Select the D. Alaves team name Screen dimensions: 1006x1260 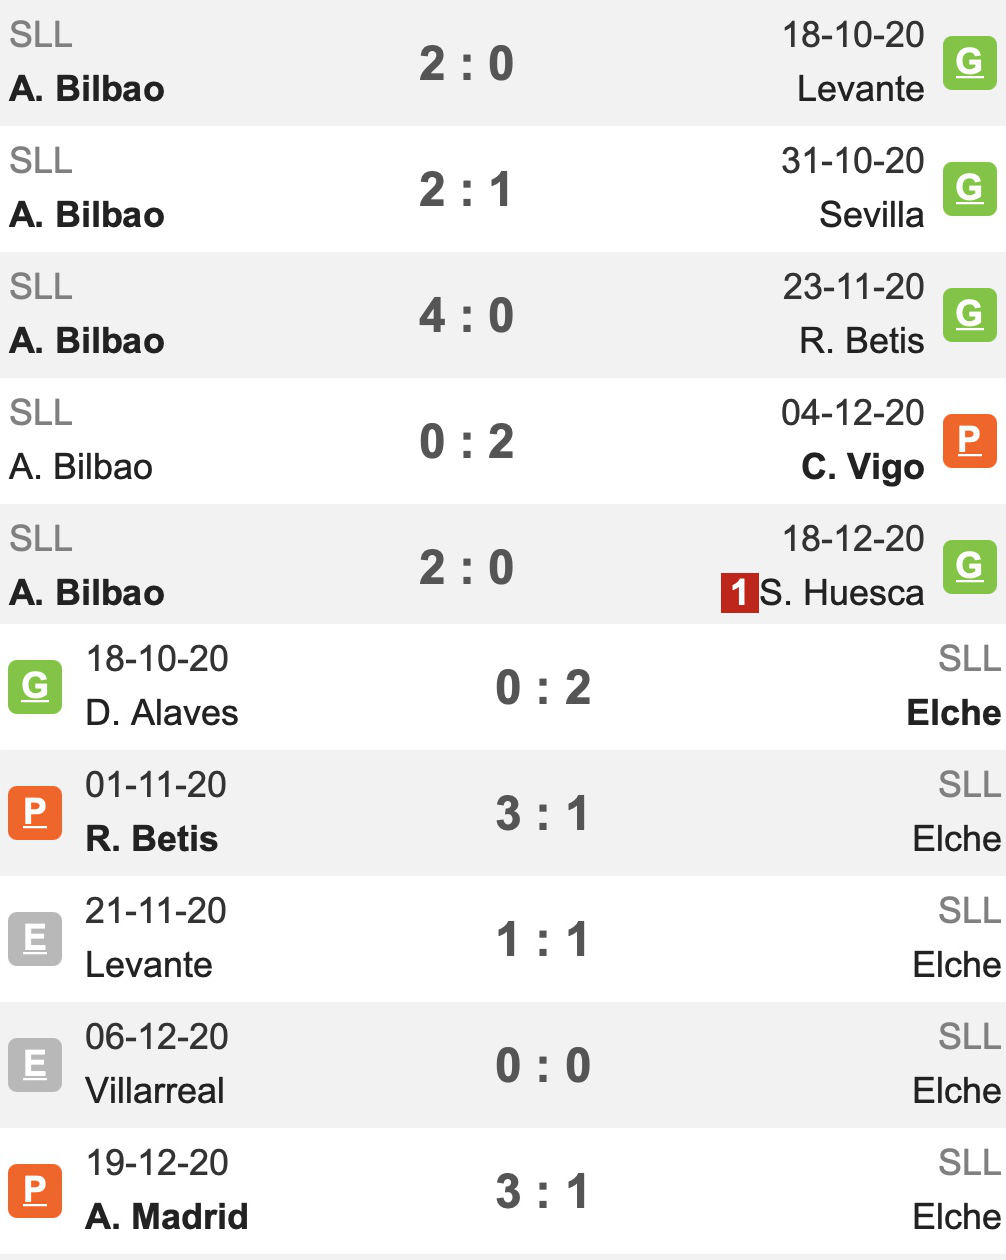162,713
